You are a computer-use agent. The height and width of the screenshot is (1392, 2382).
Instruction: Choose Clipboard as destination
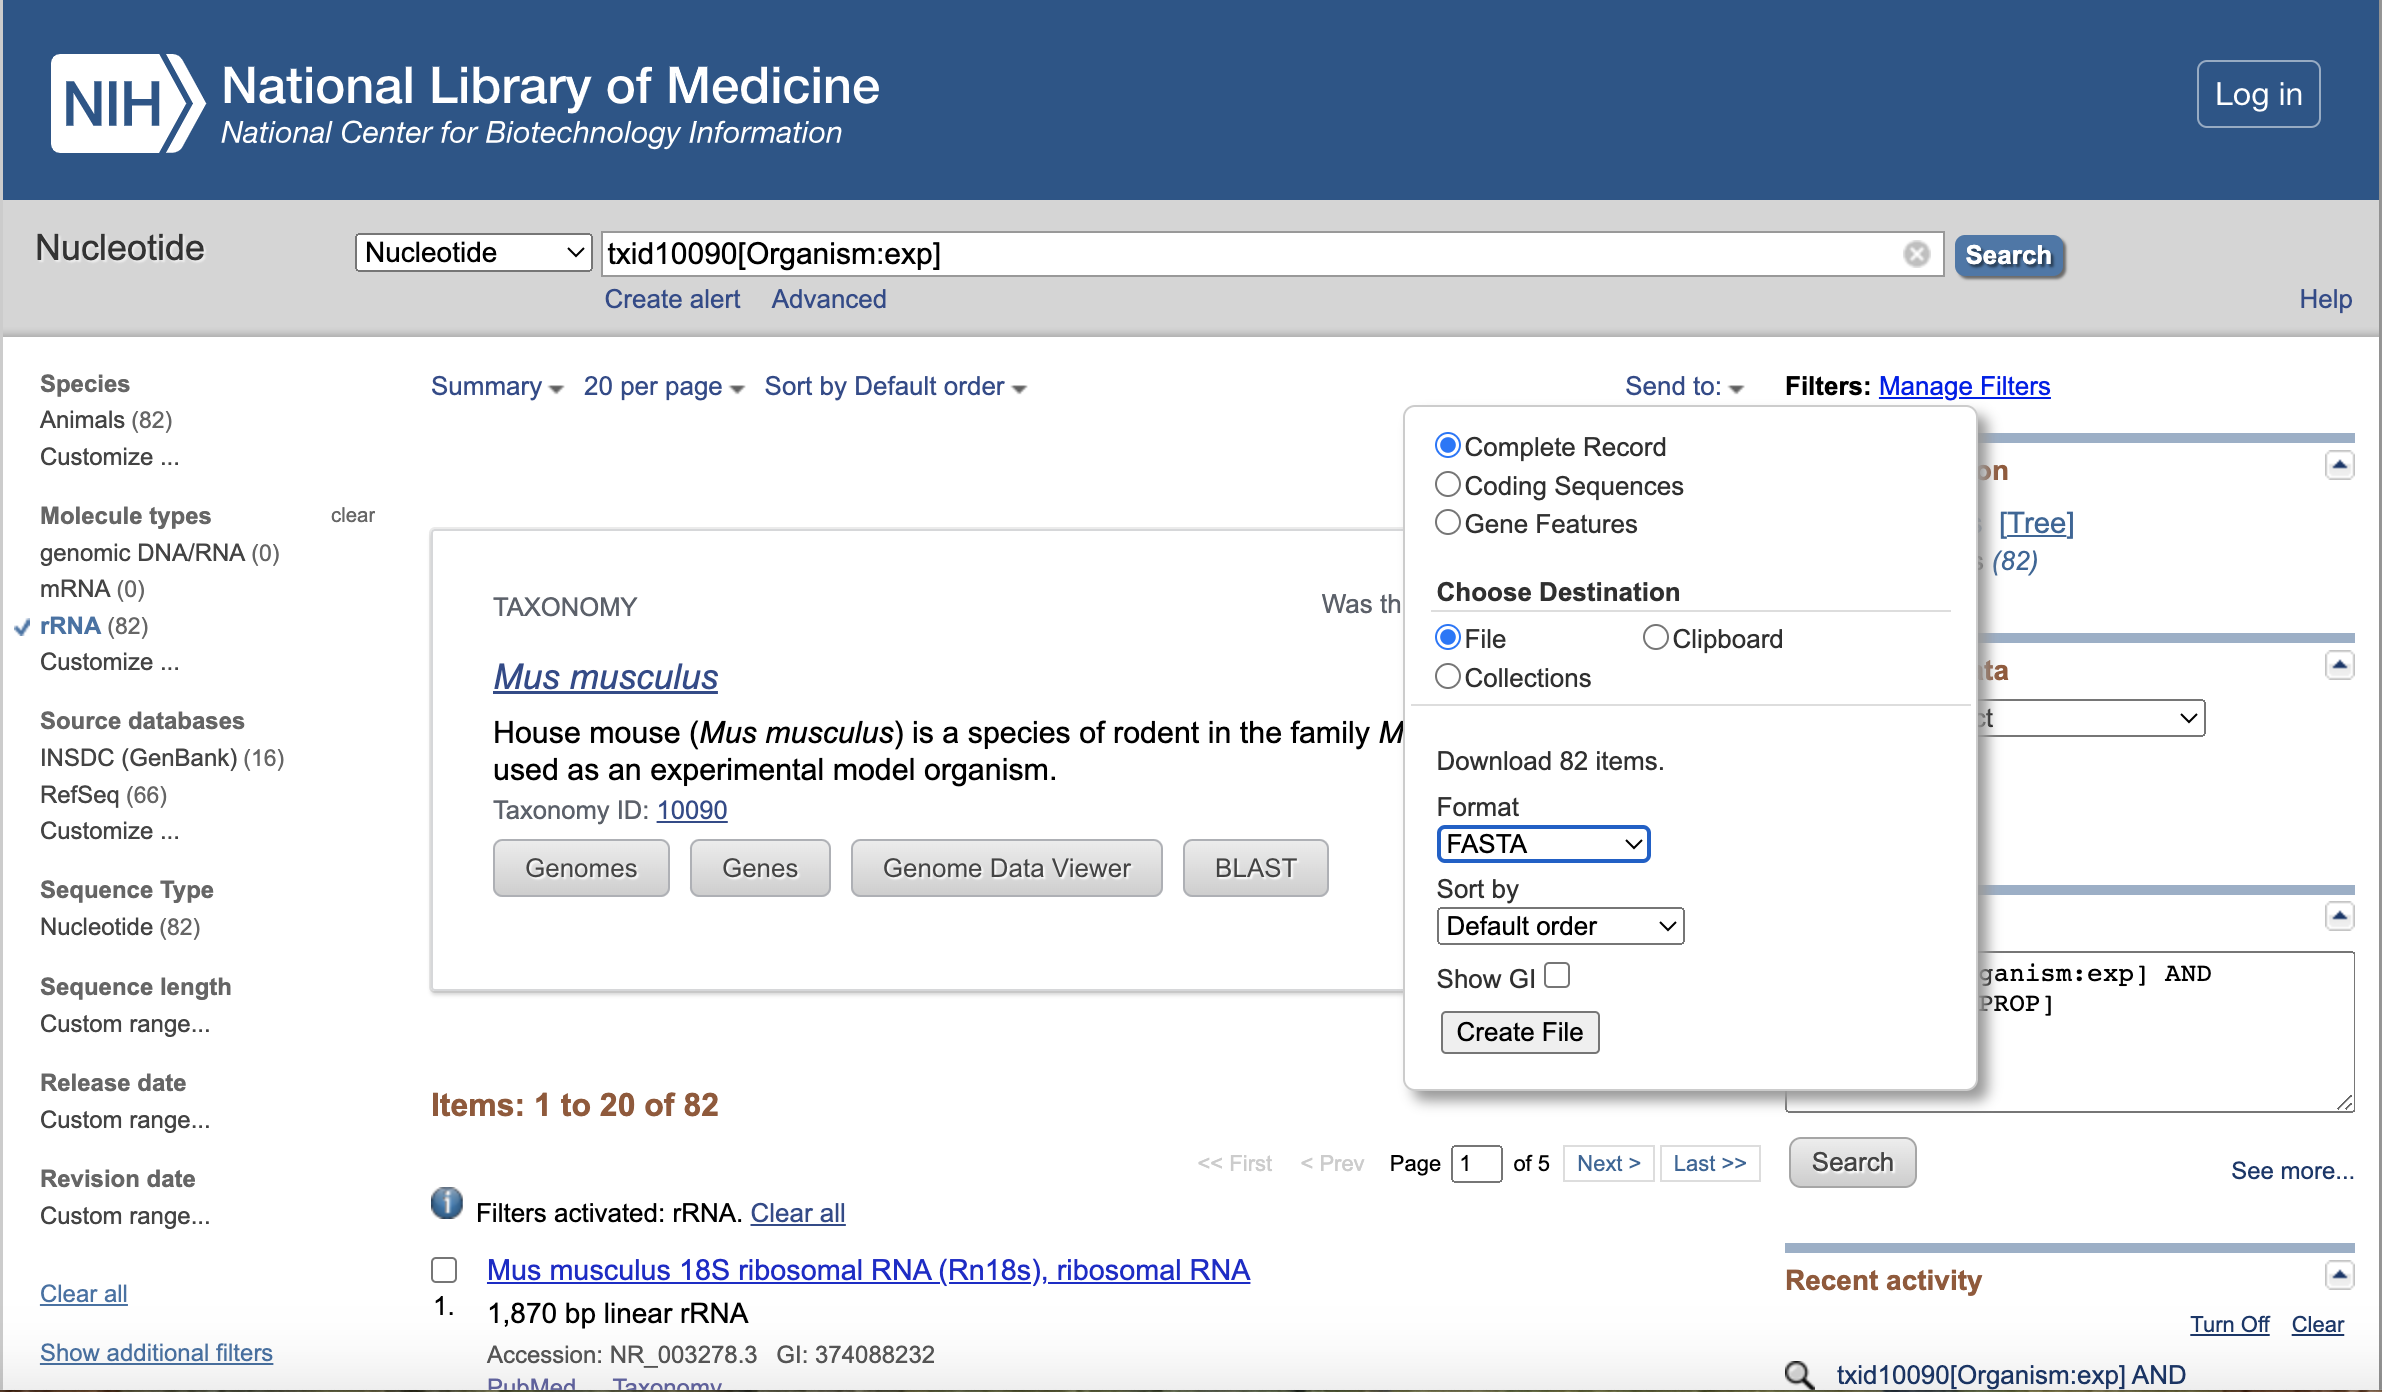pyautogui.click(x=1655, y=637)
